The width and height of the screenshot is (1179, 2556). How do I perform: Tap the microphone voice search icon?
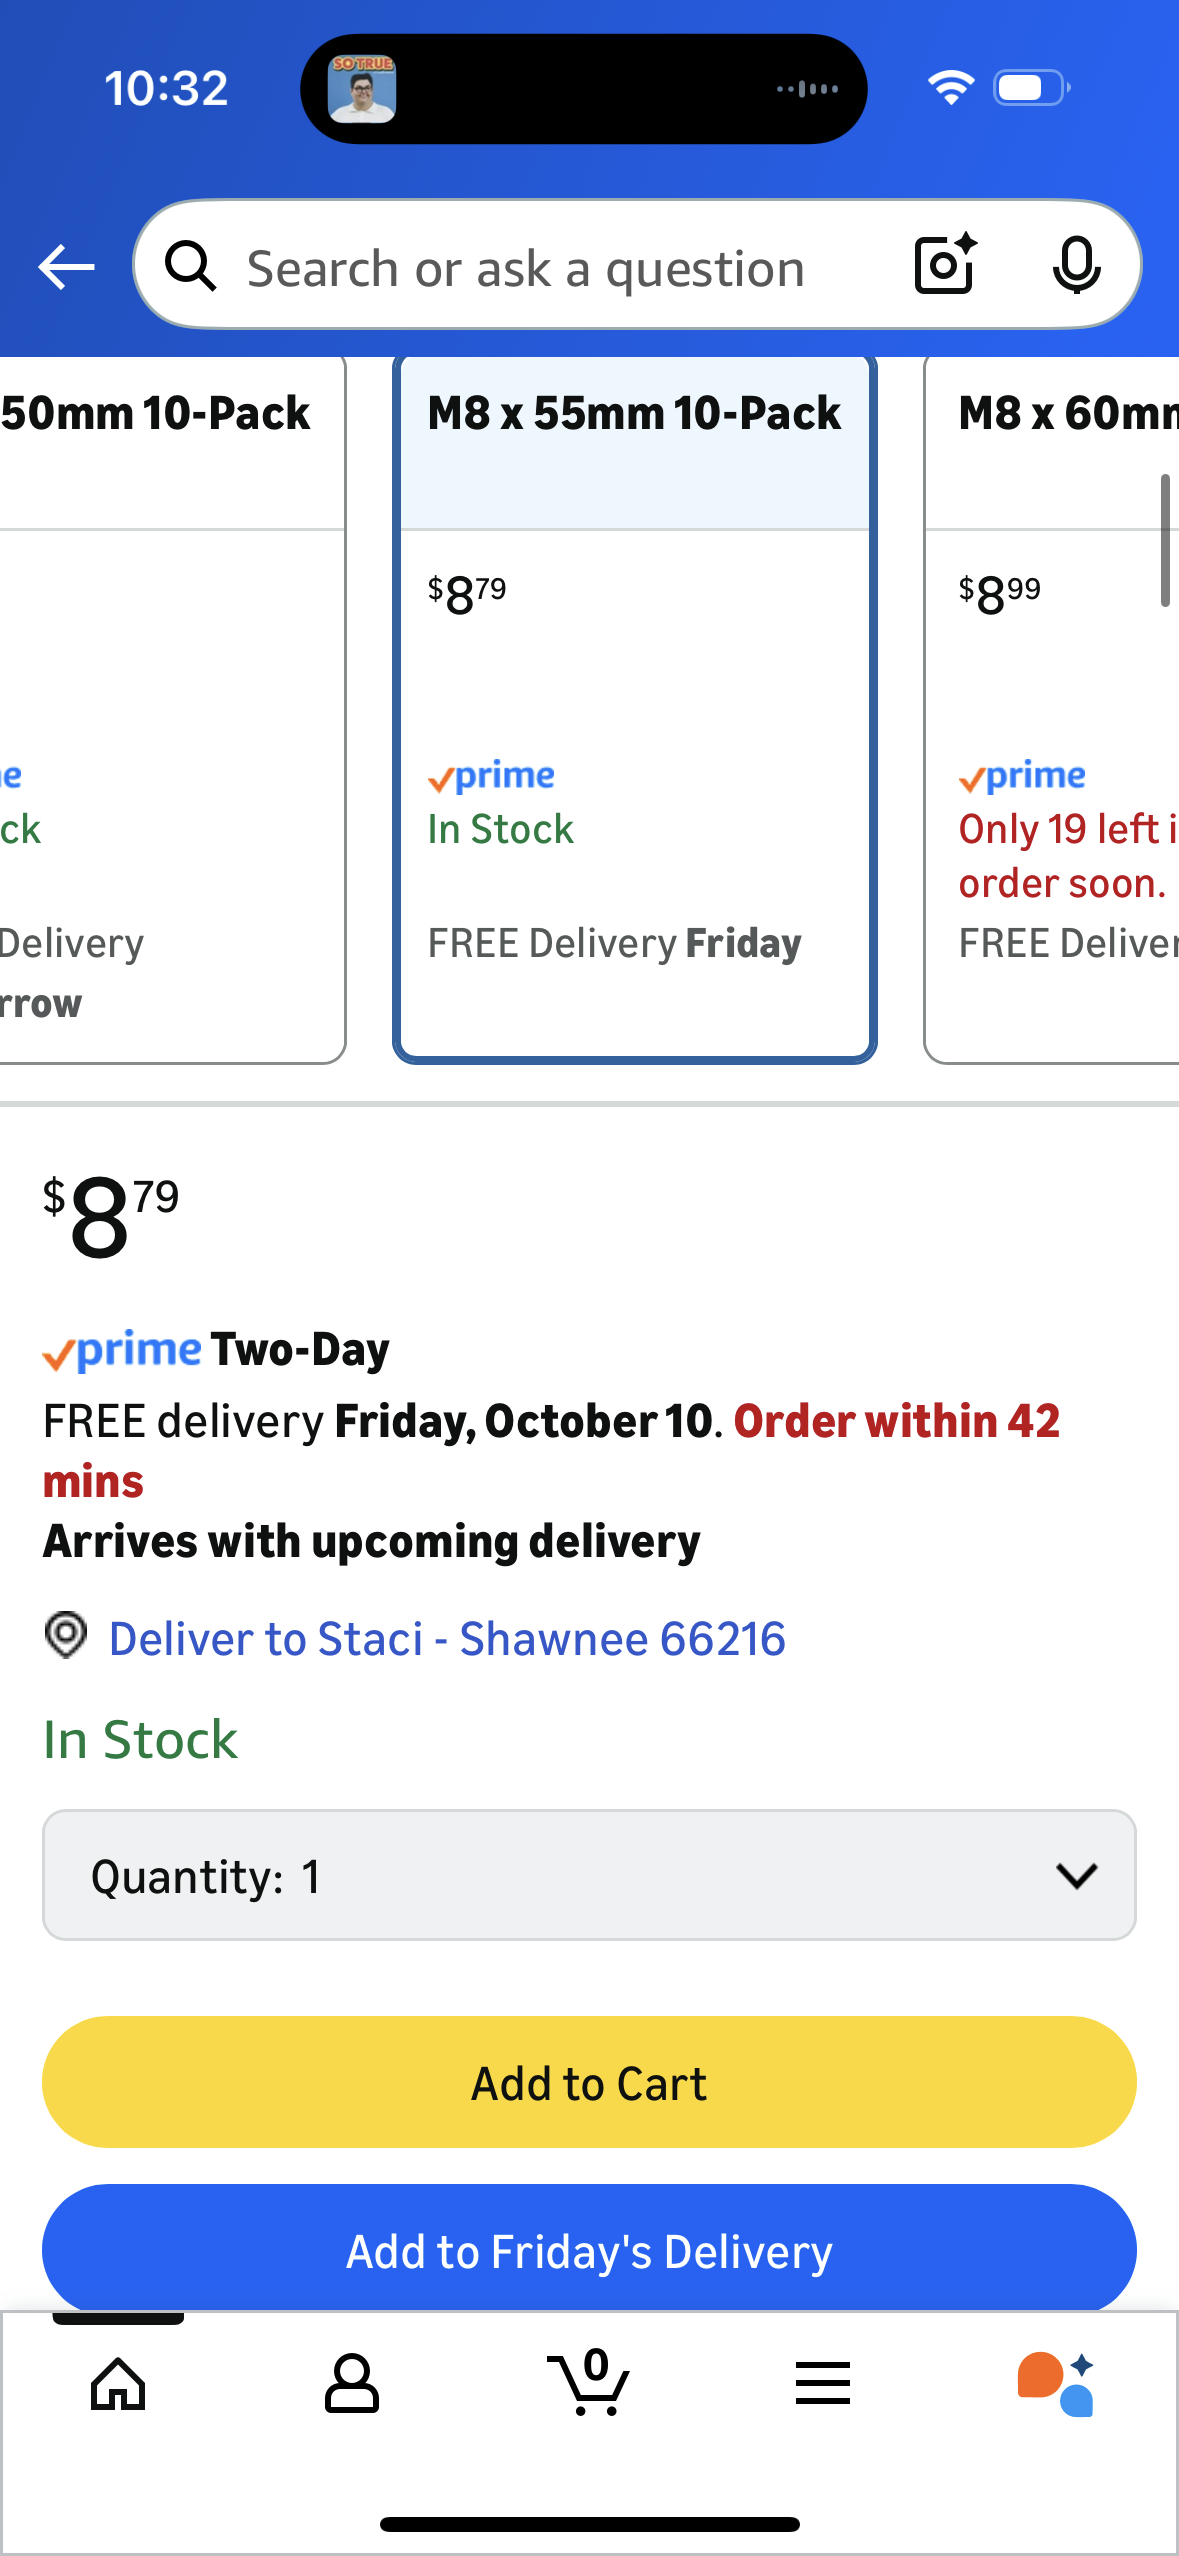(x=1076, y=266)
